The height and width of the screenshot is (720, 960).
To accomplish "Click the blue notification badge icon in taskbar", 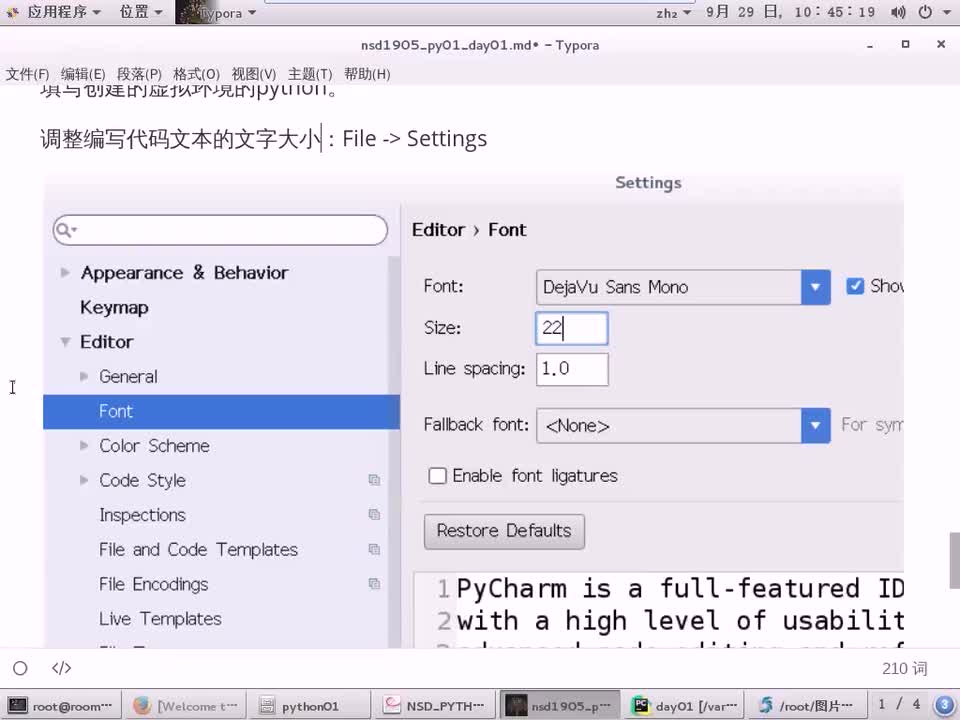I will [x=944, y=705].
